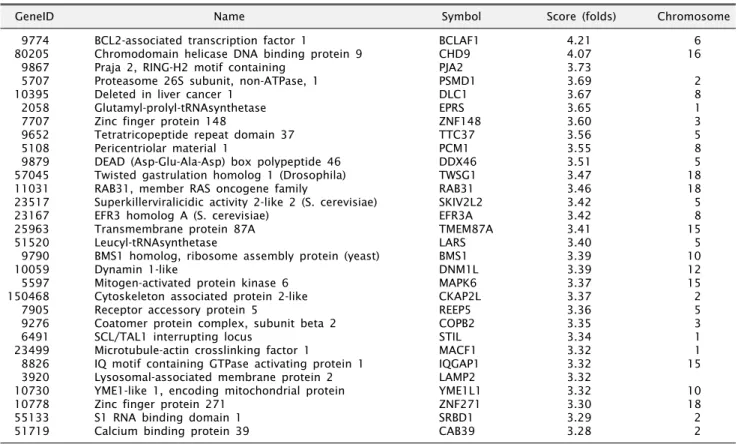Viewport: 741px width, 444px height.
Task: Click the symbol STIL
Action: [449, 337]
